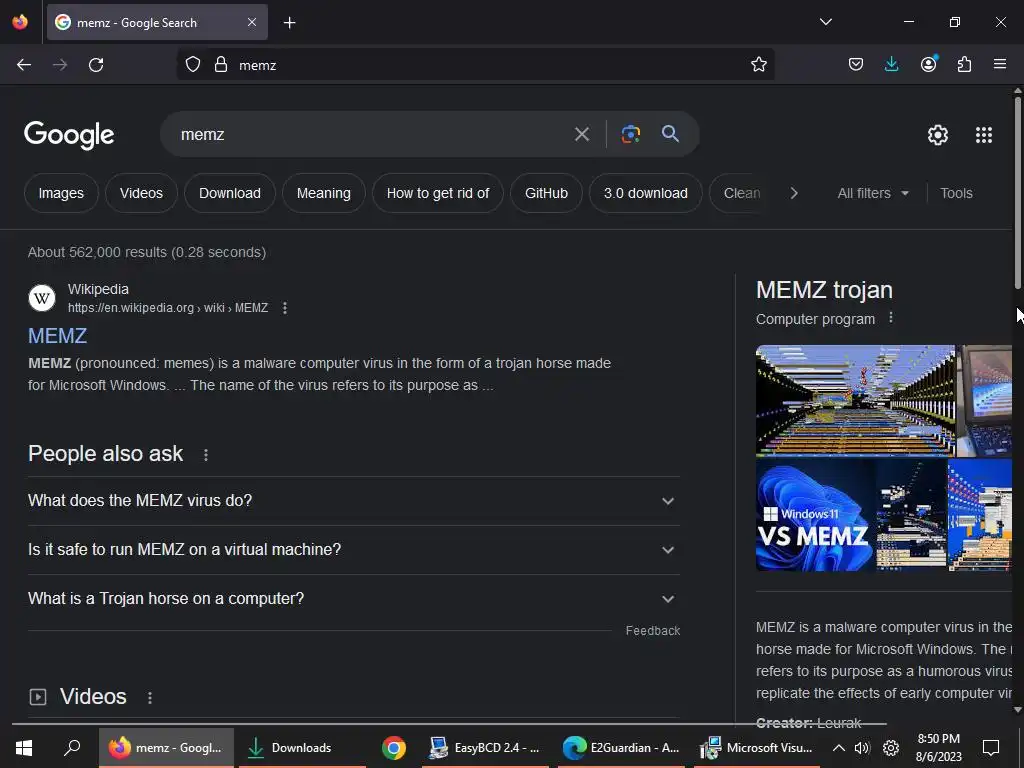Open the Save to Pocket icon
Image resolution: width=1024 pixels, height=768 pixels.
(x=856, y=65)
